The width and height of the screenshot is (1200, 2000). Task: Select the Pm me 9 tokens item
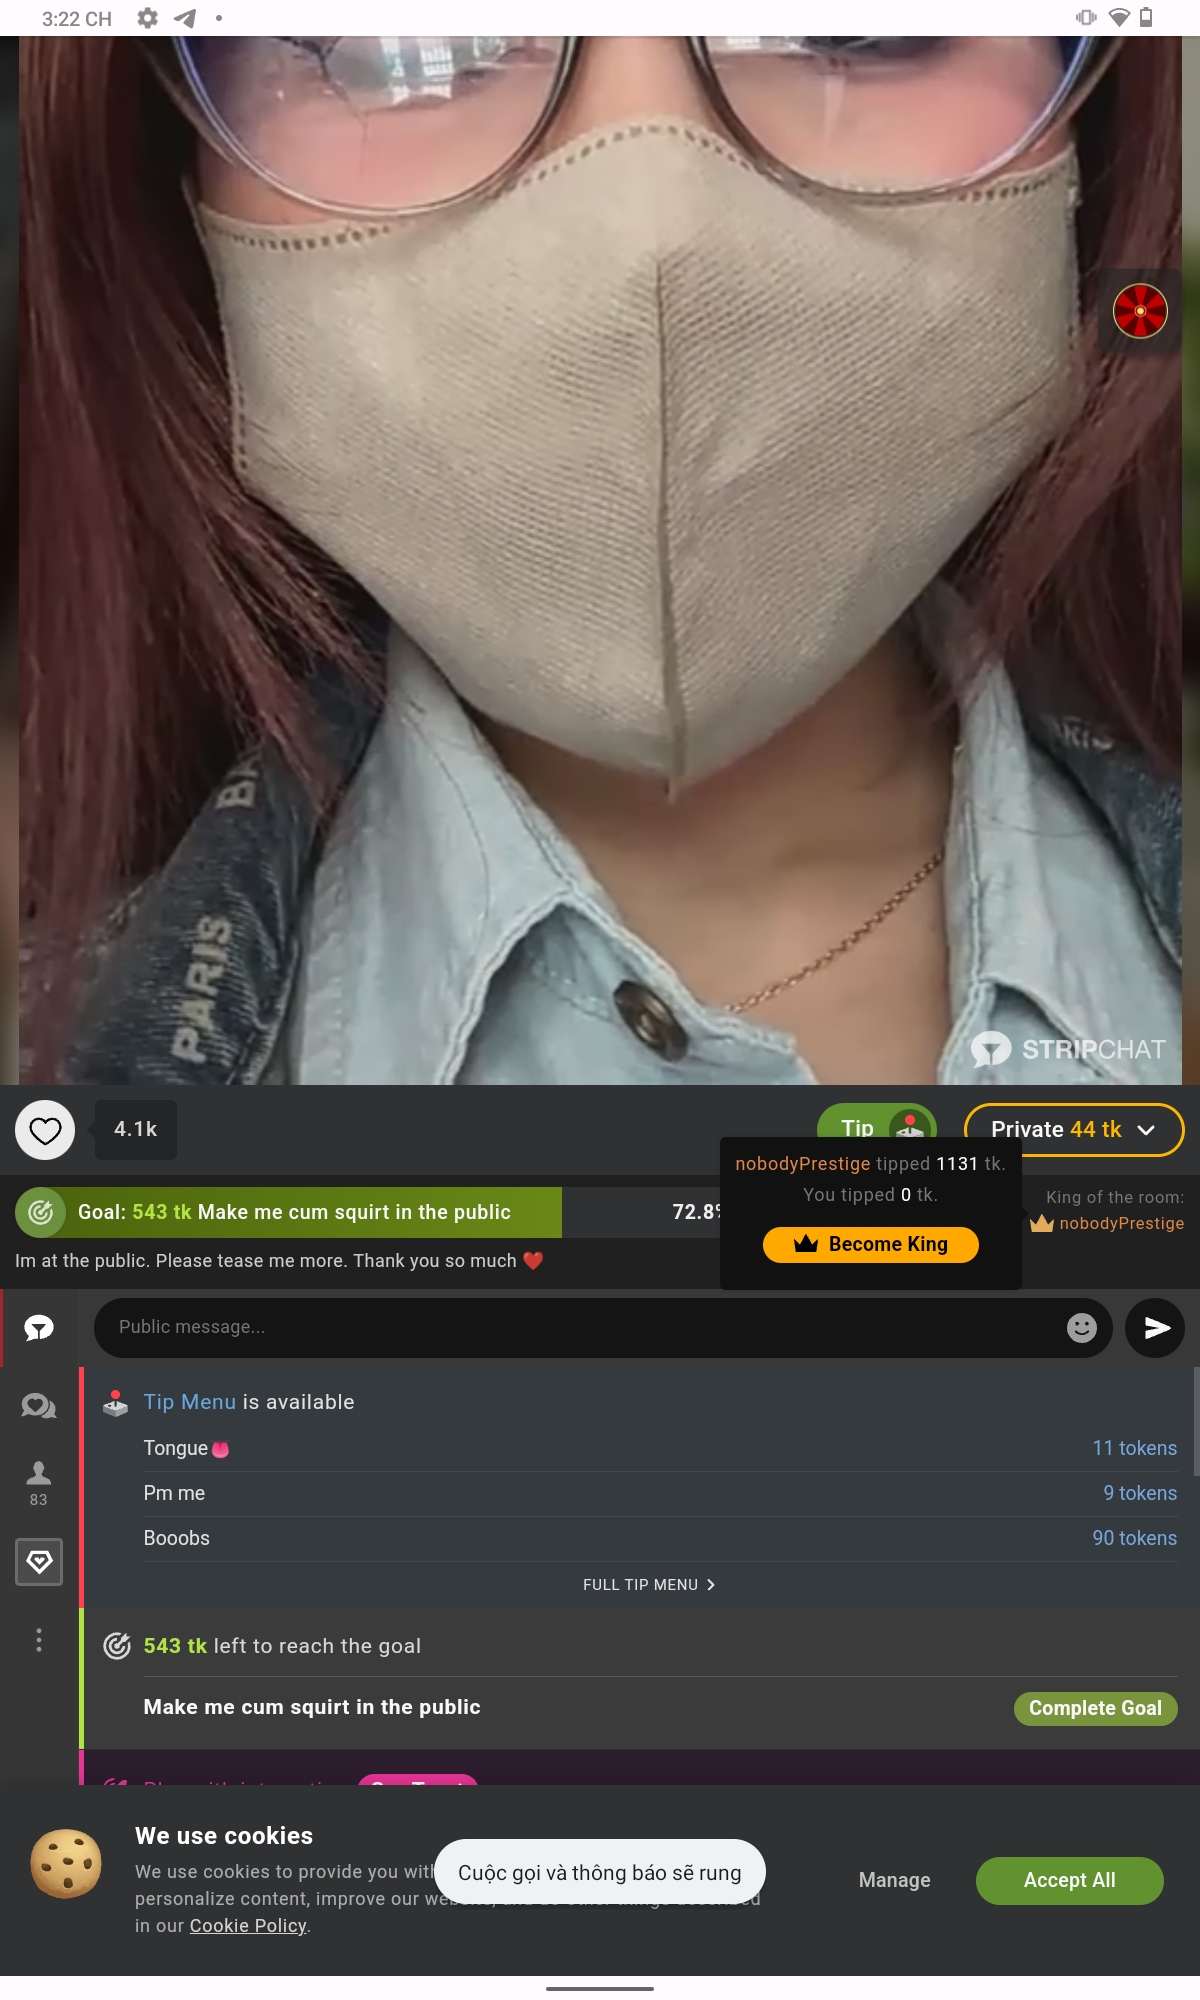660,1493
